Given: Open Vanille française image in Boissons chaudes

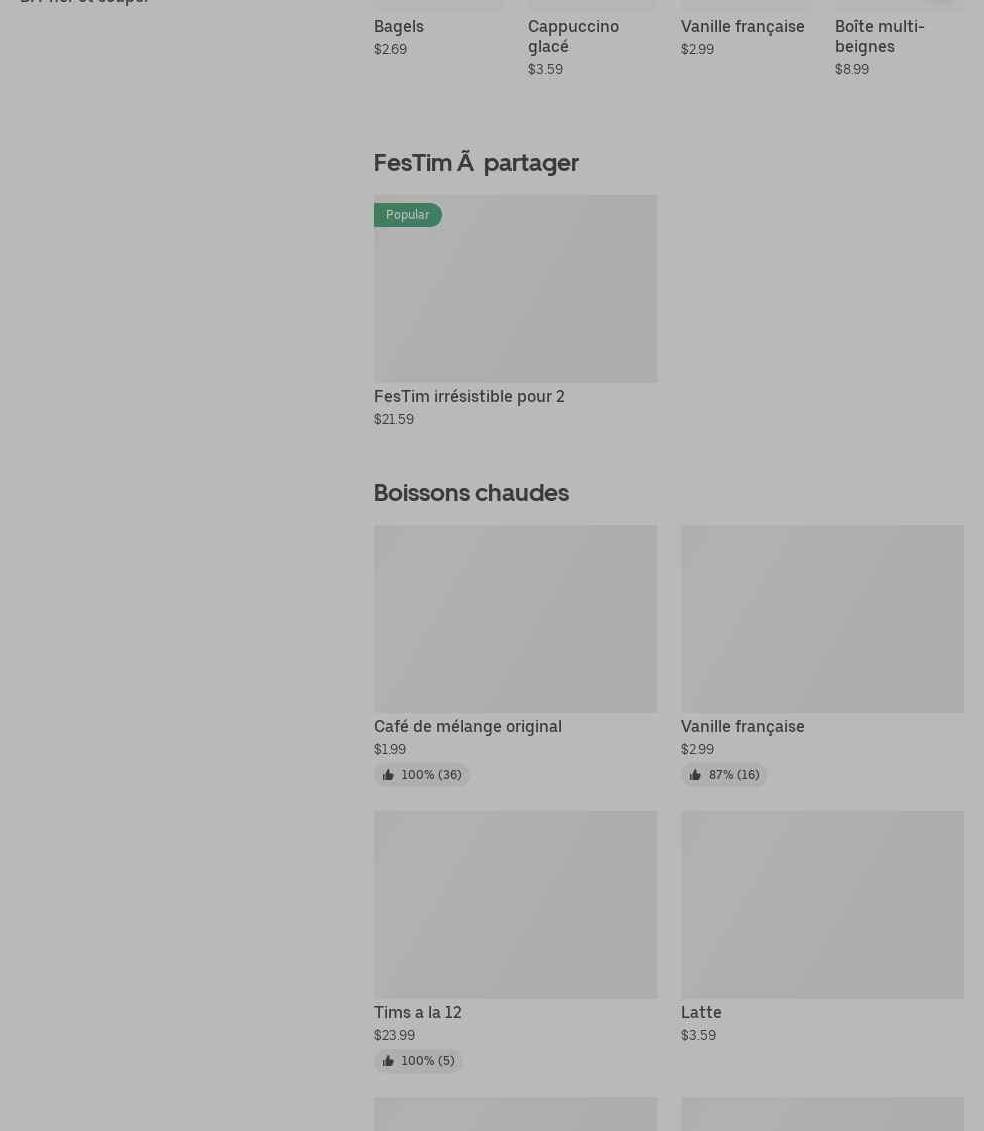Looking at the screenshot, I should (x=822, y=619).
